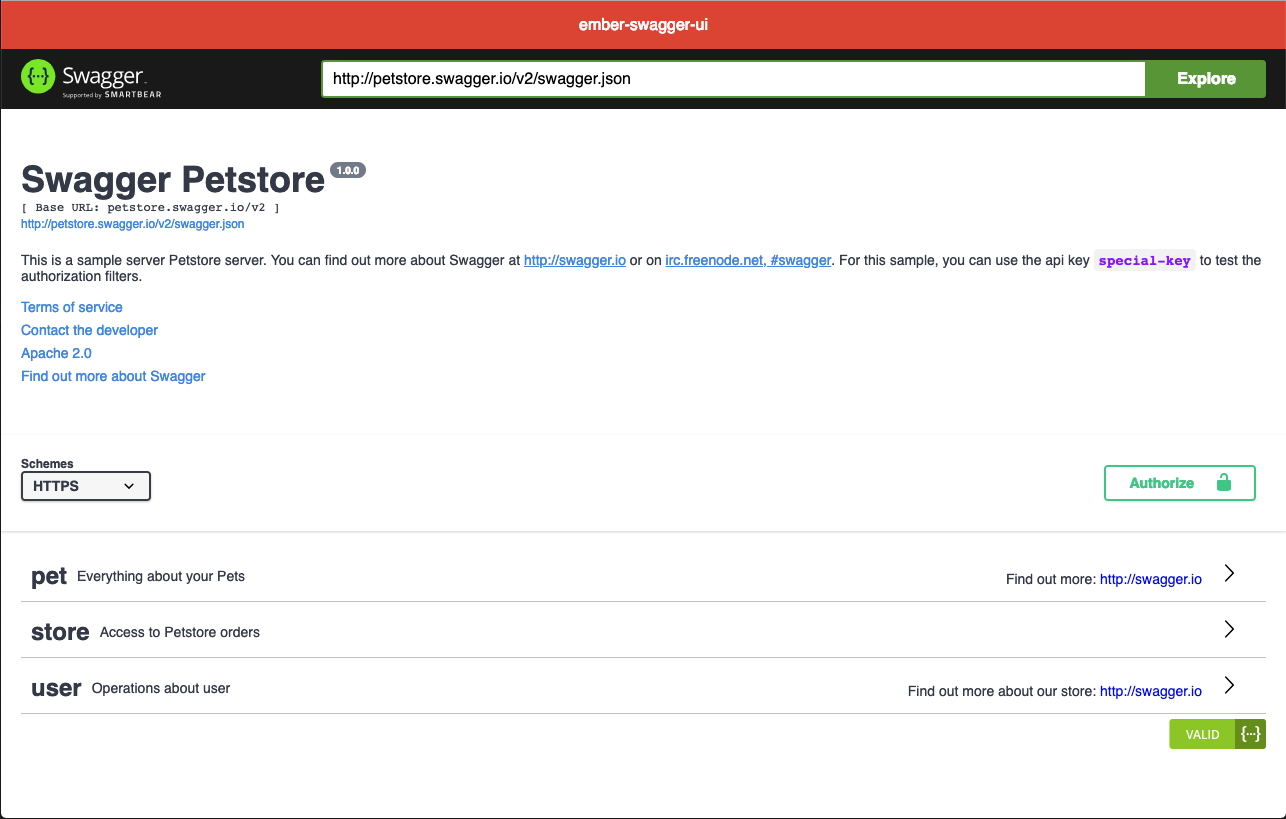Click the Base URL petstore.swagger.io/v2 text
Viewport: 1286px width, 819px height.
click(x=150, y=208)
